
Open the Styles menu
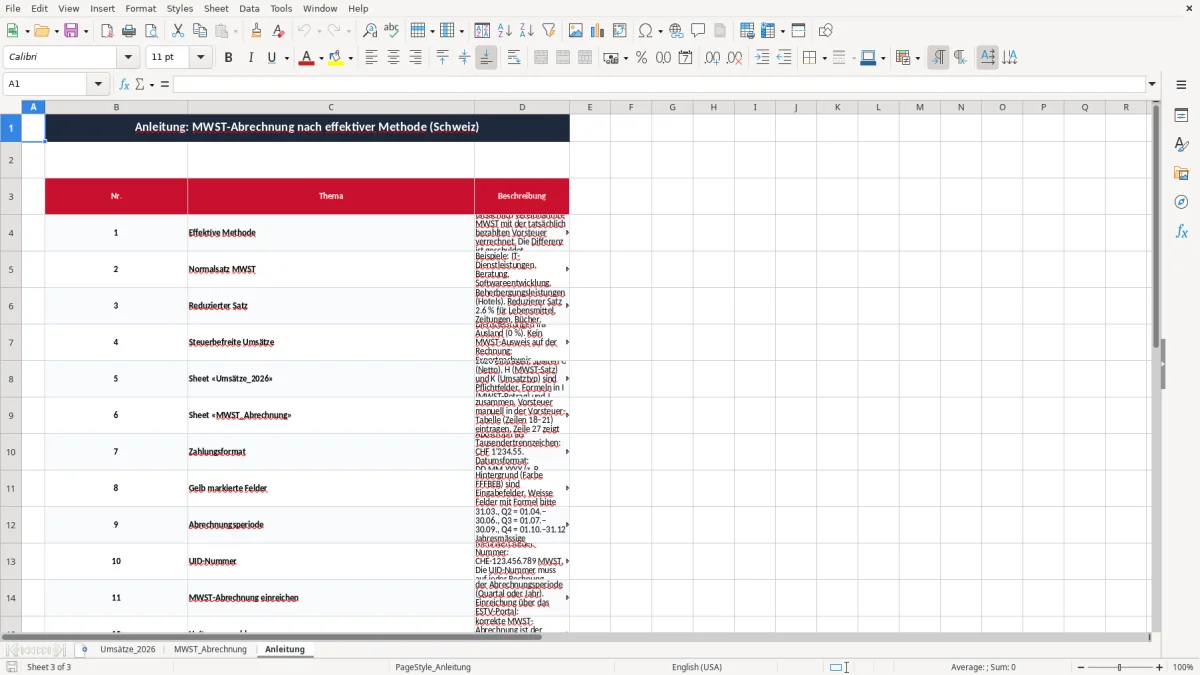(180, 8)
